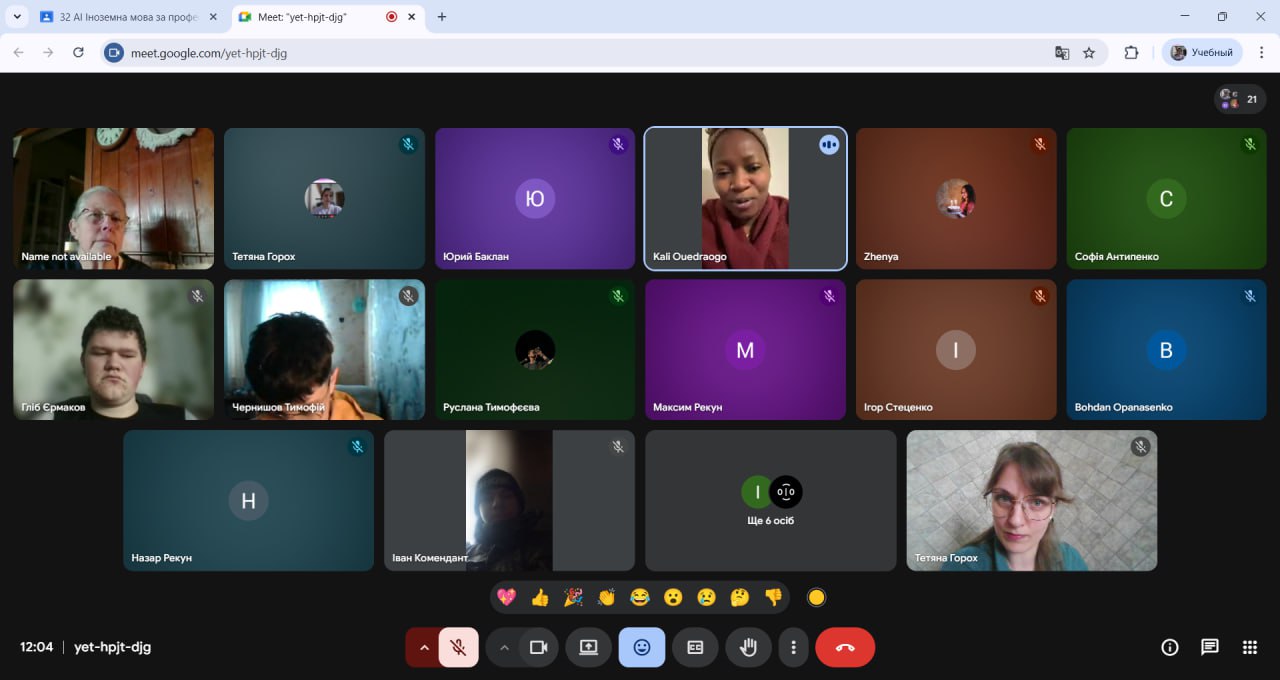This screenshot has width=1280, height=680.
Task: Toggle the camera off
Action: [x=538, y=647]
